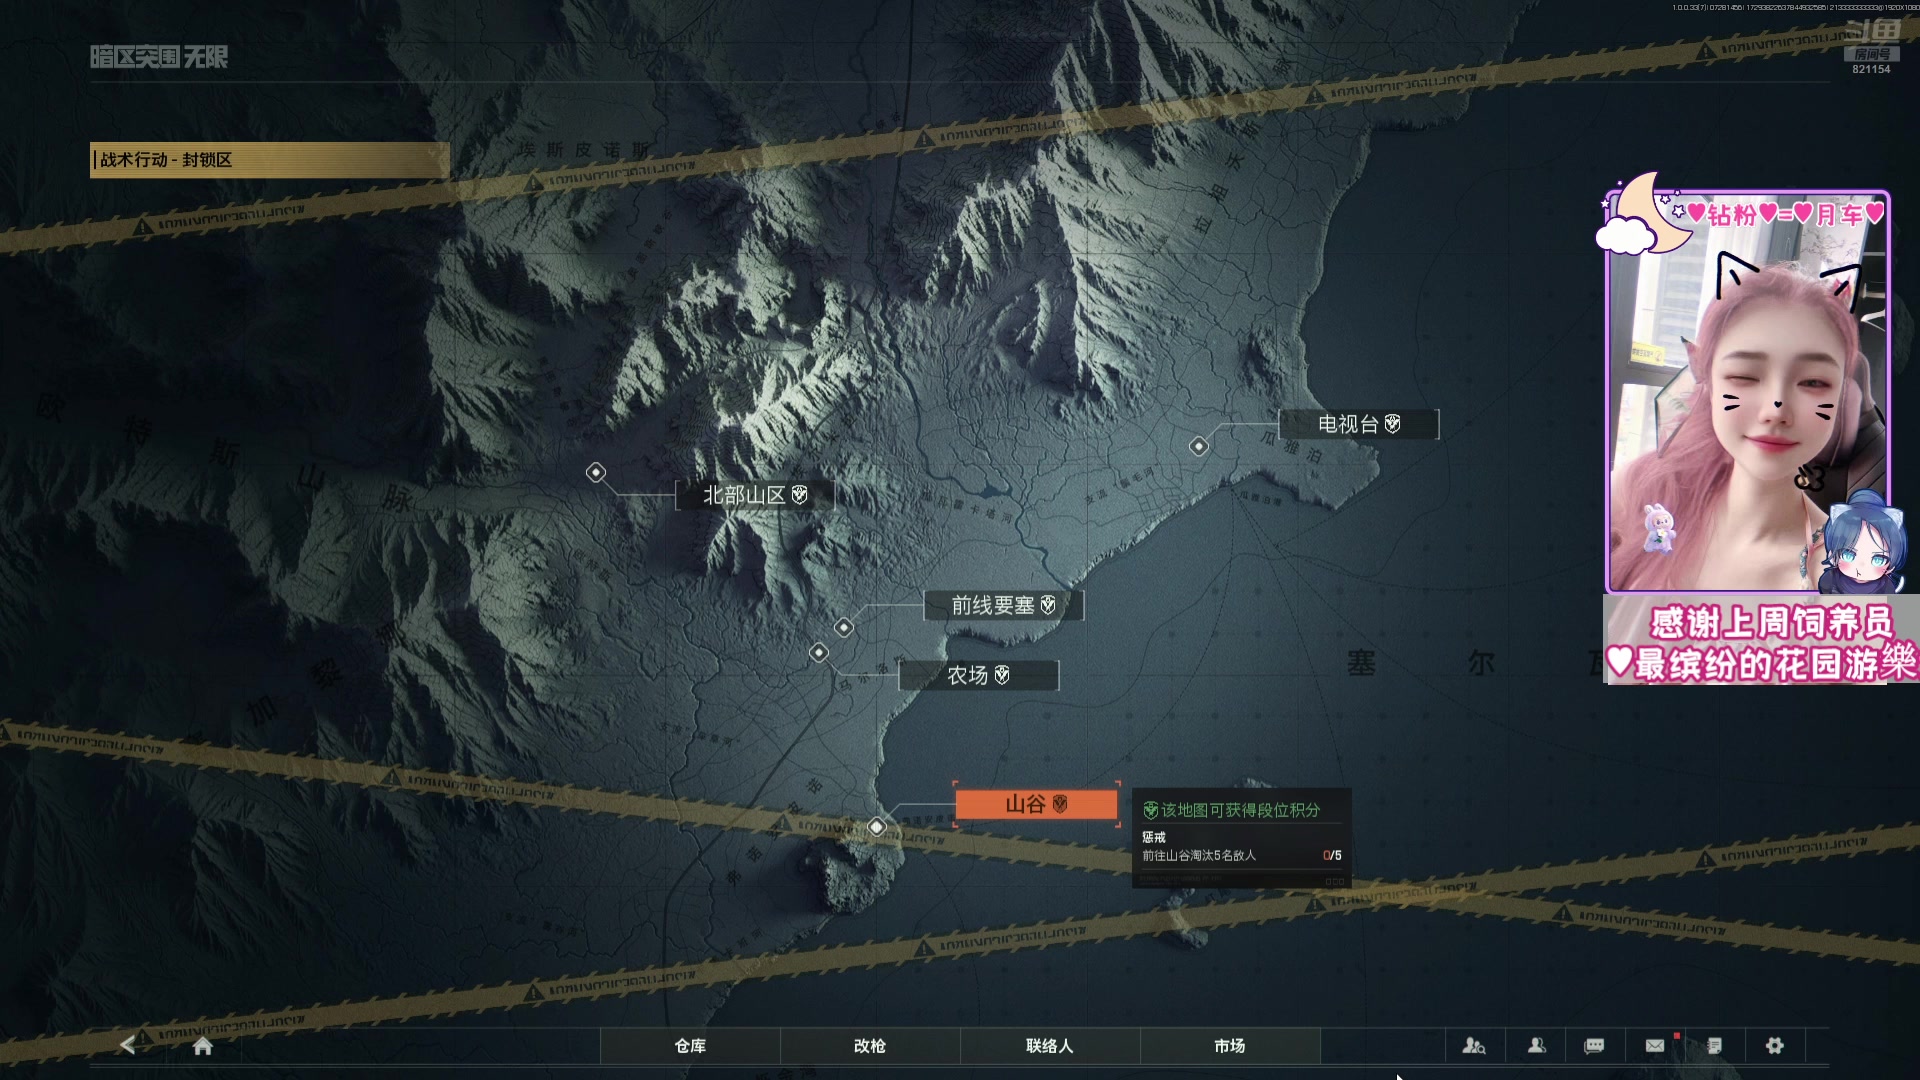The image size is (1920, 1080).
Task: Go to the home screen icon
Action: tap(203, 1046)
